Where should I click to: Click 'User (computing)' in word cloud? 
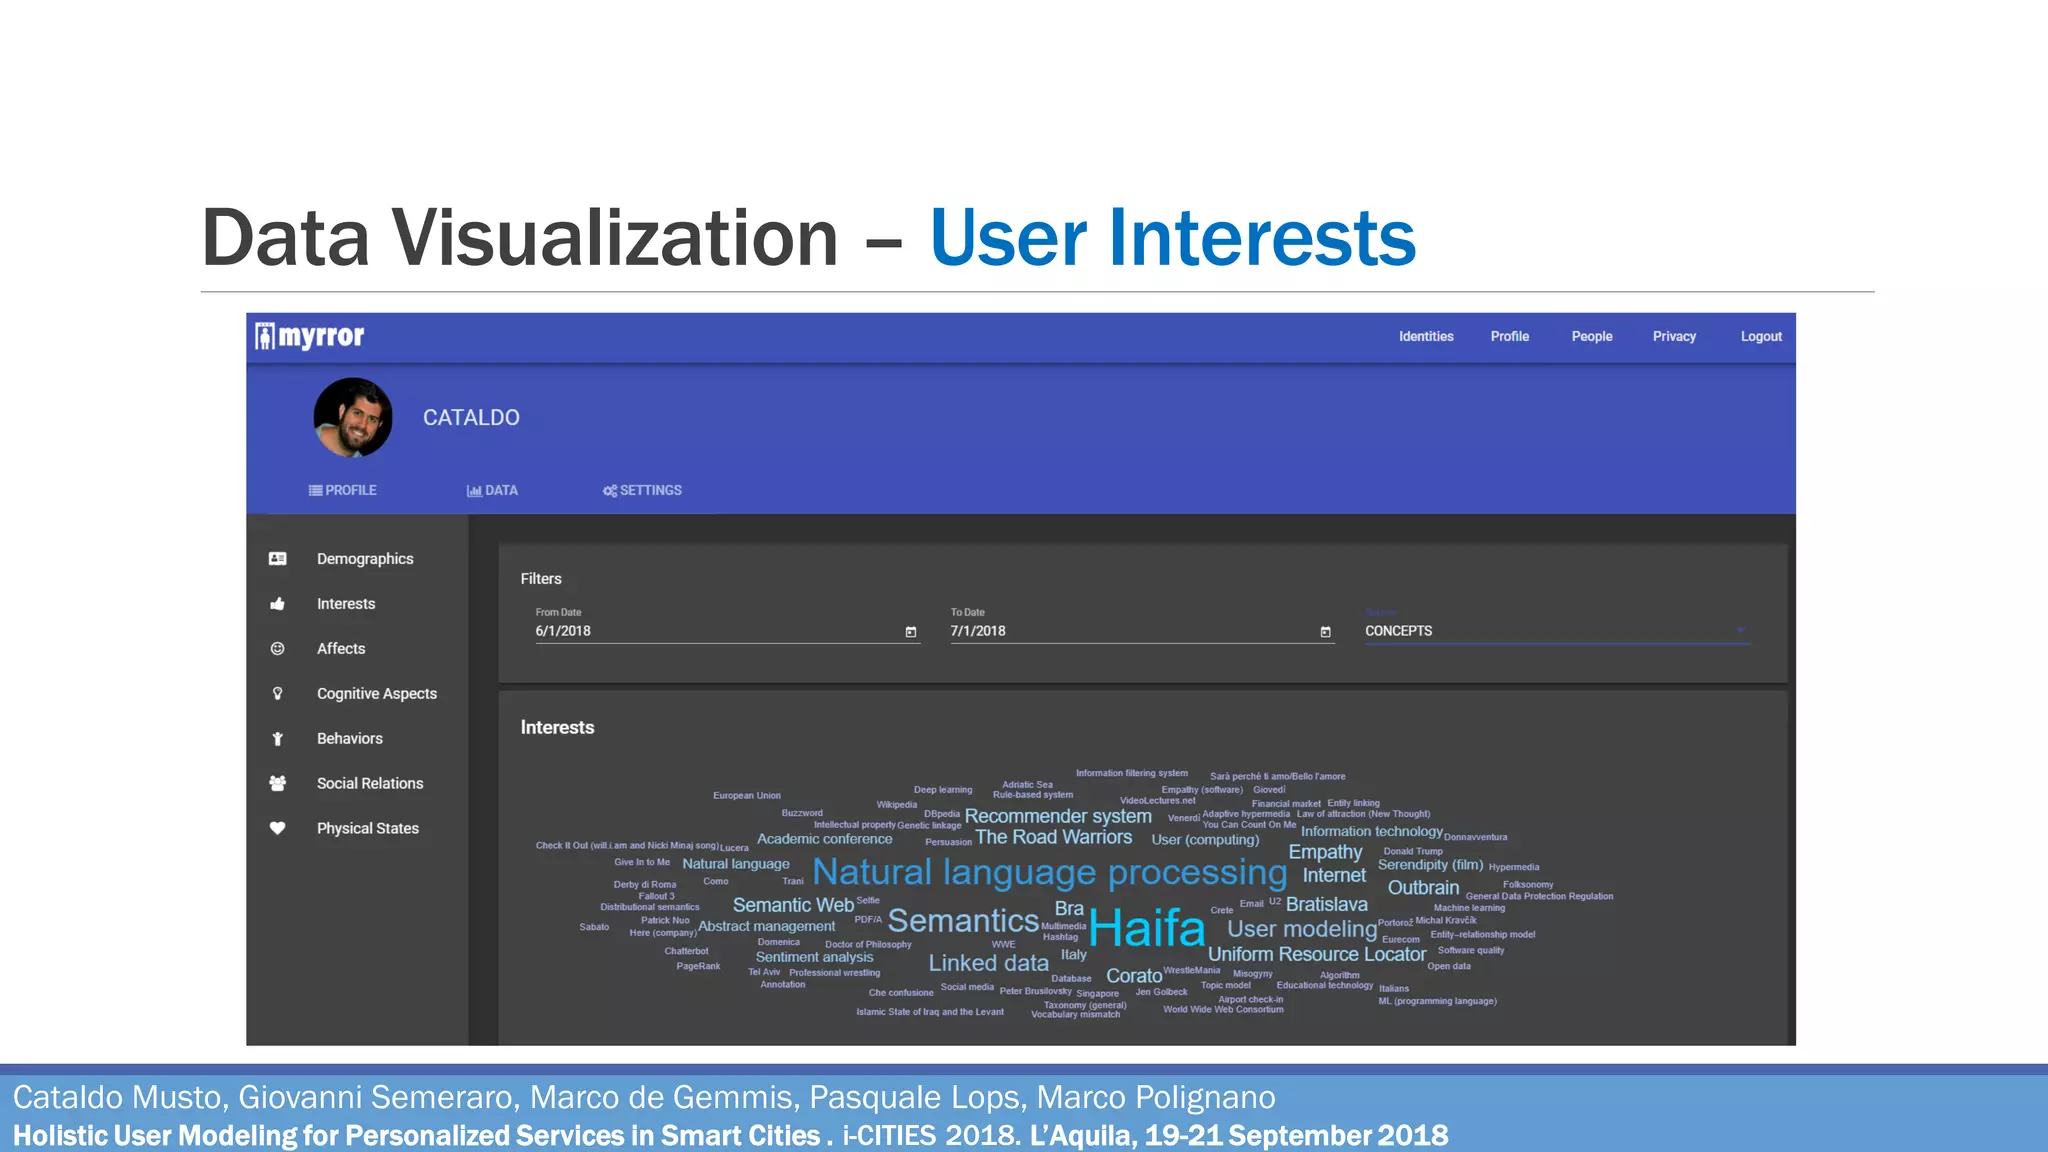pyautogui.click(x=1205, y=839)
